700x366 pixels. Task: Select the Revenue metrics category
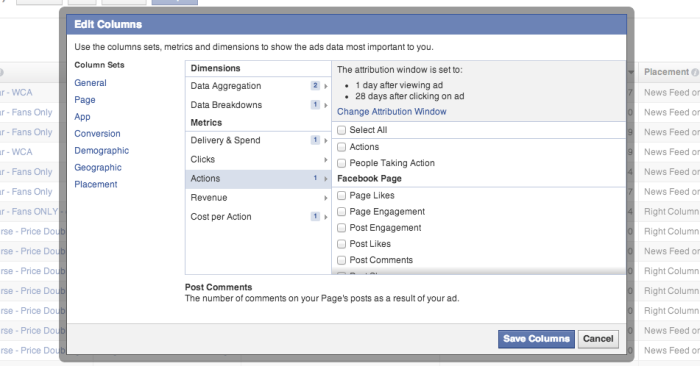tap(258, 198)
